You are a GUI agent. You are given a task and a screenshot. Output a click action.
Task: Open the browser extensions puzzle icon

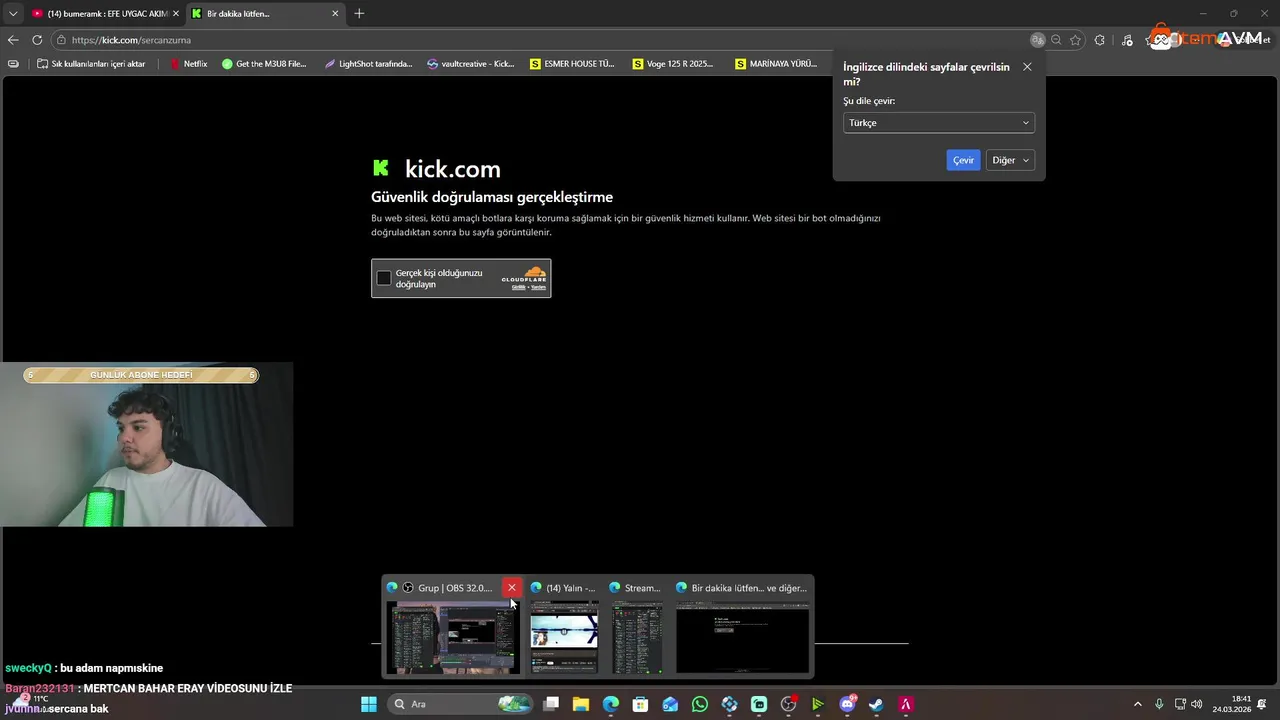pos(1100,40)
